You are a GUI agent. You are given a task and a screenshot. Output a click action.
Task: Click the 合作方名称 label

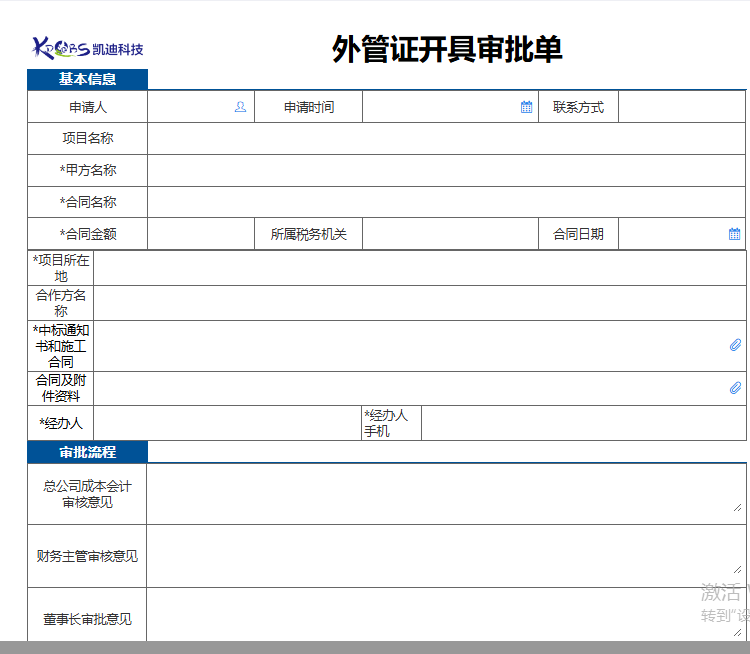click(x=61, y=303)
